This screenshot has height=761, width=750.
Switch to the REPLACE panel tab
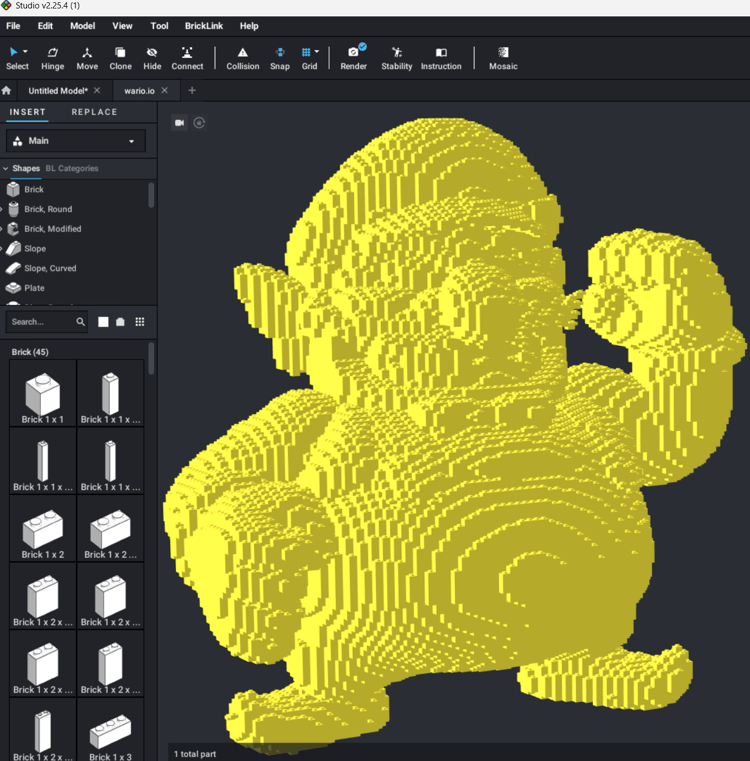tap(94, 112)
